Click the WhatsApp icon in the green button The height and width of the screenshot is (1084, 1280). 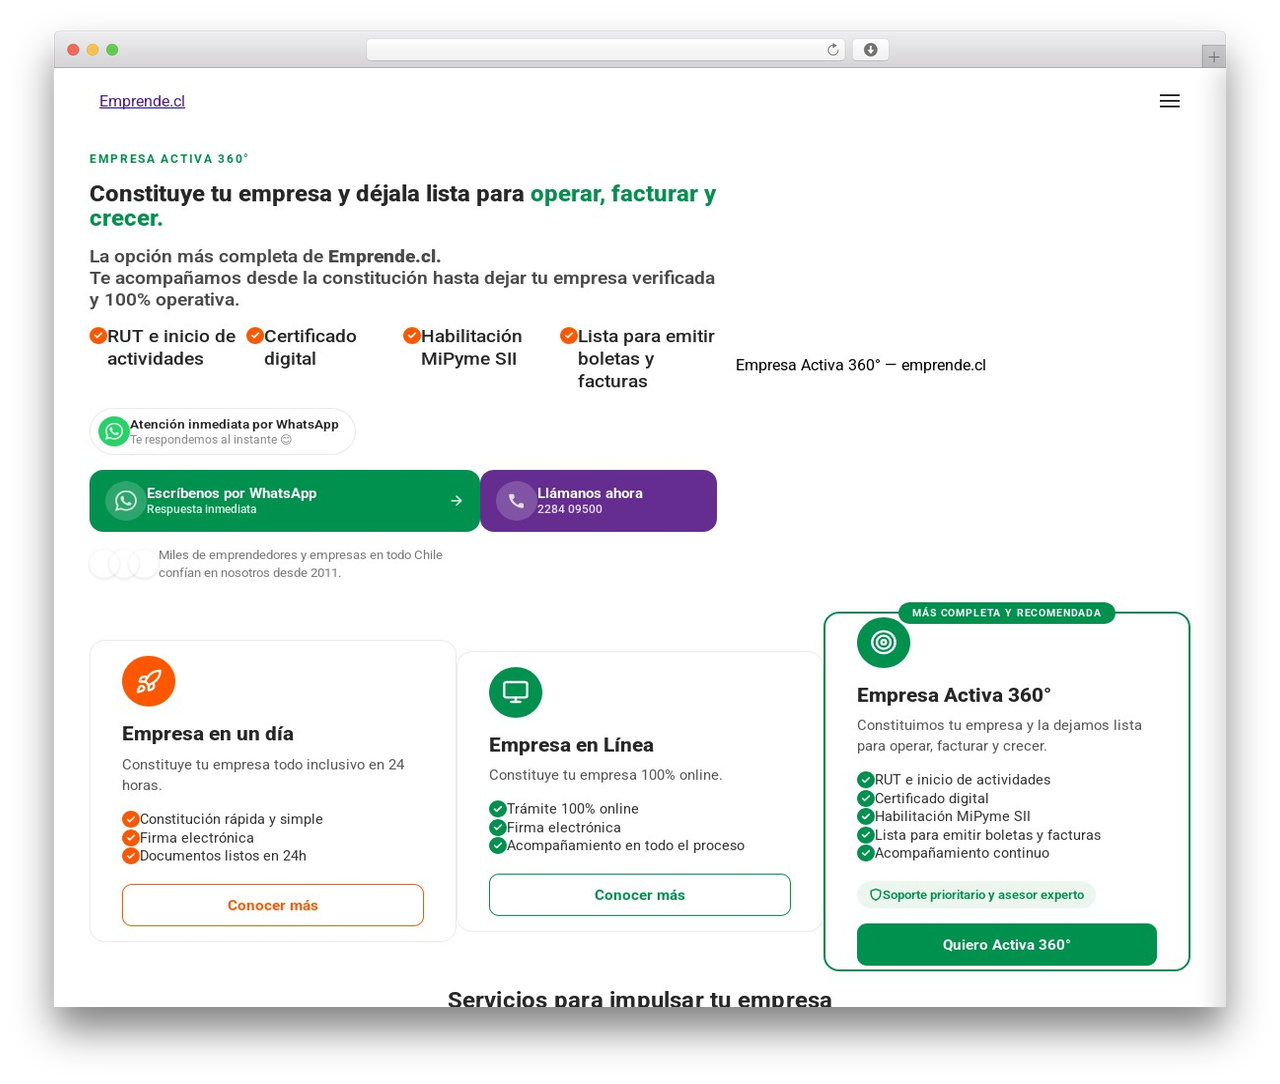tap(126, 501)
